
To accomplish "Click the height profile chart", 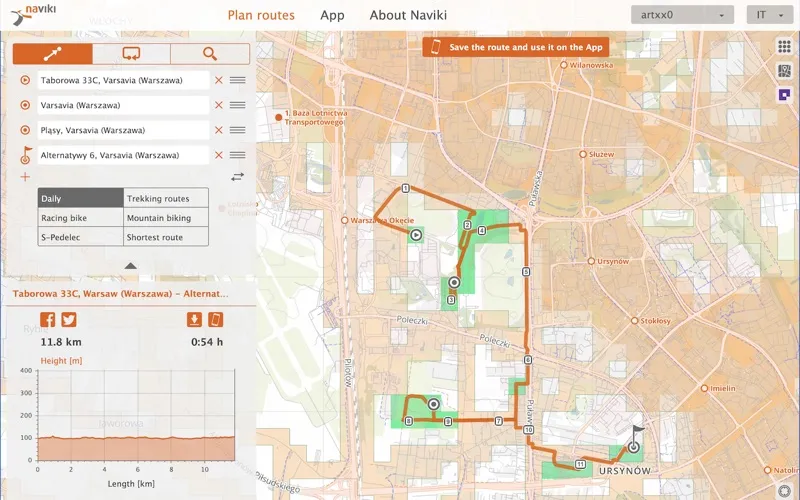I will point(136,415).
